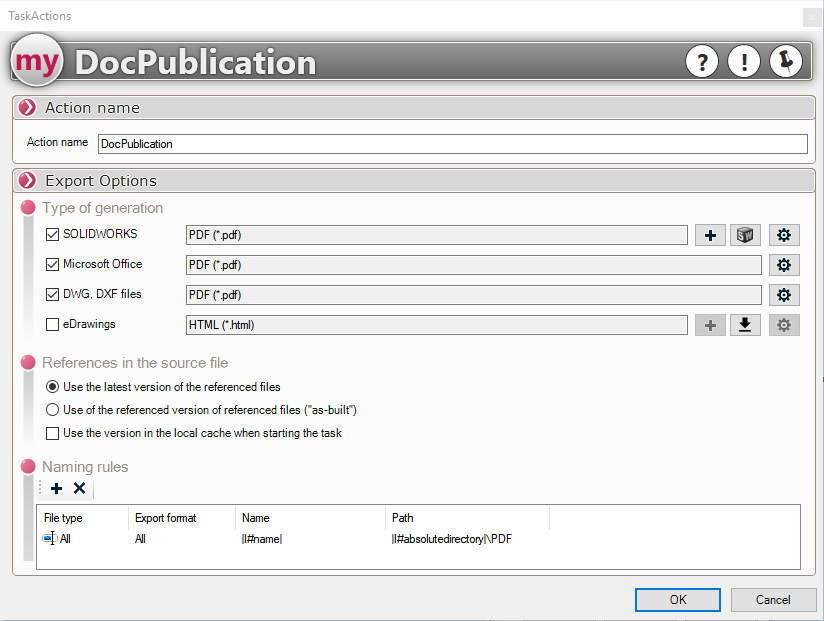Open gear settings for SOLIDWORKS export
This screenshot has height=621, width=824.
click(x=784, y=235)
